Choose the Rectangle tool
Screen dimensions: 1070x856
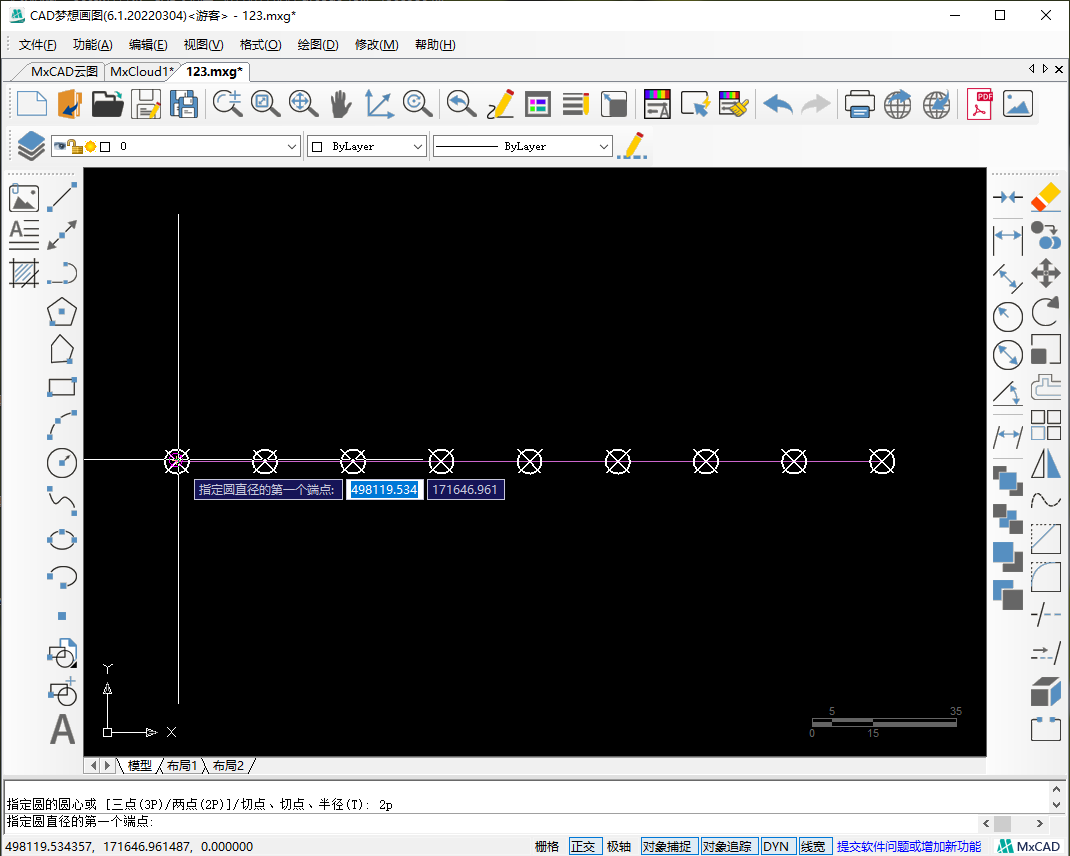(62, 388)
